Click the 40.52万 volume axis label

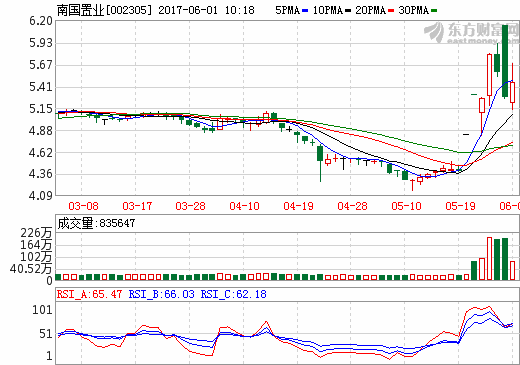point(31,269)
